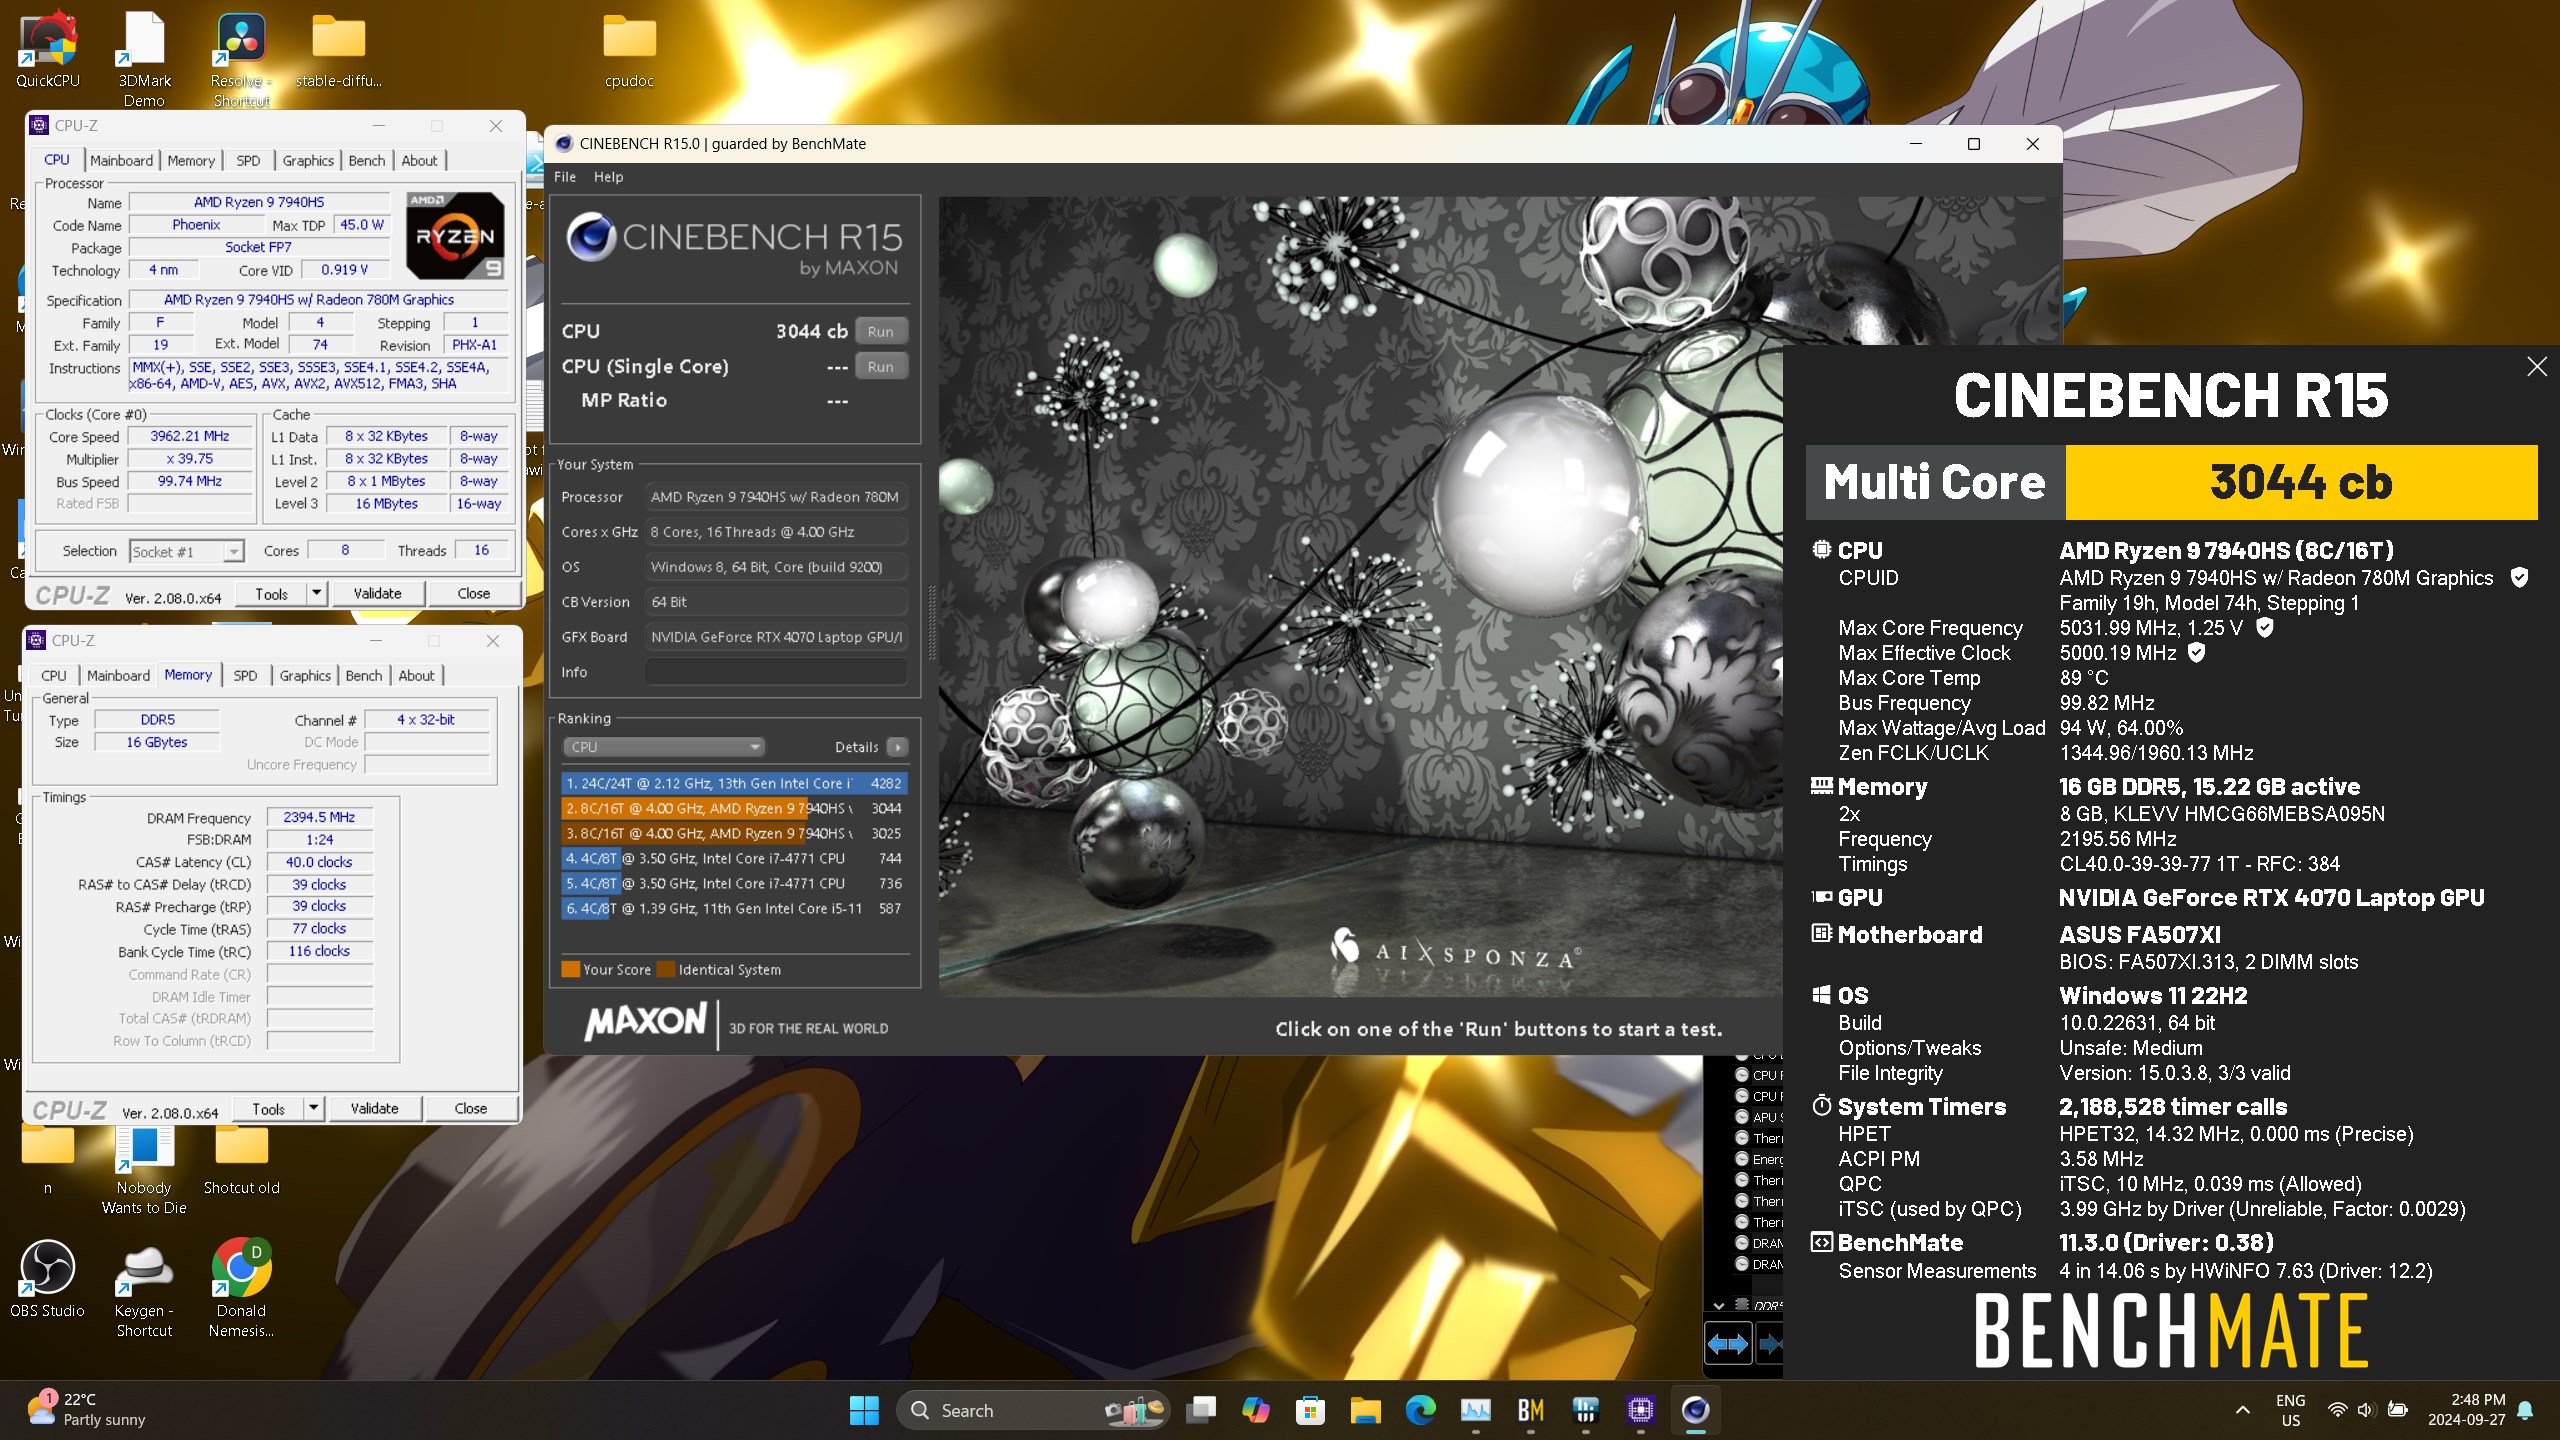Click the weather widget 22°C Partly sunny
2560x1440 pixels.
[x=88, y=1409]
